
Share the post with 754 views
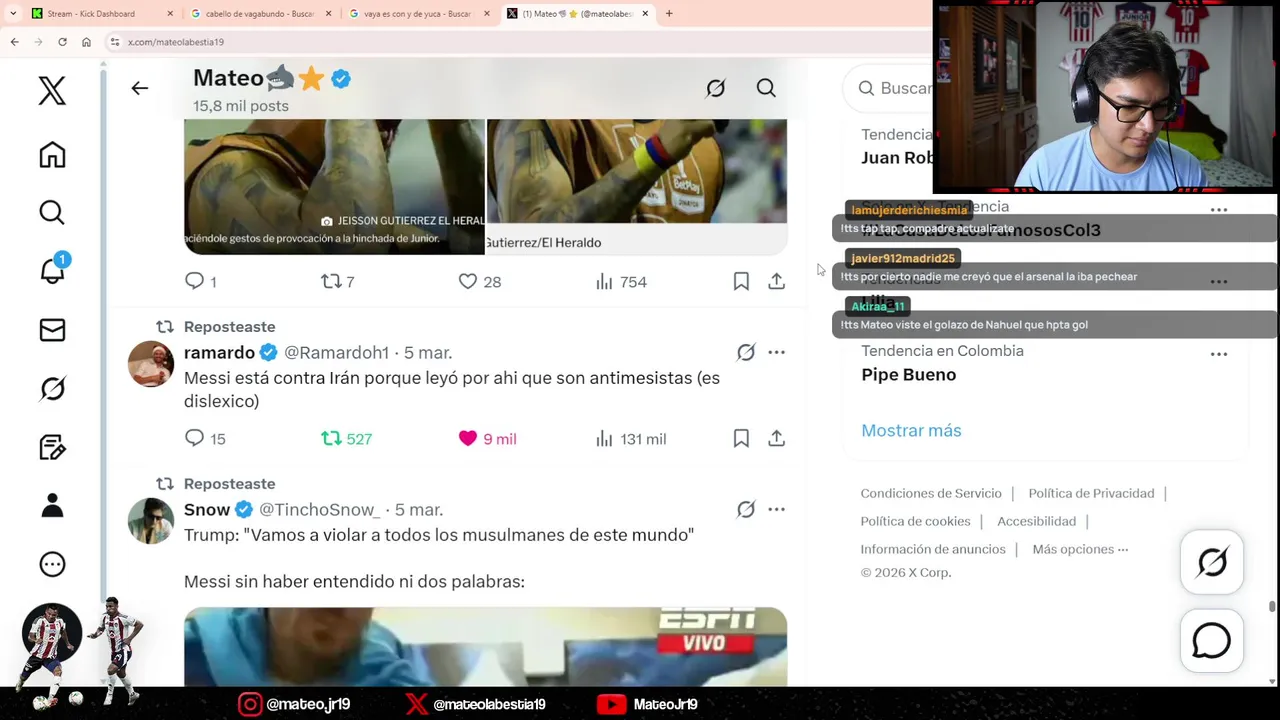[776, 282]
